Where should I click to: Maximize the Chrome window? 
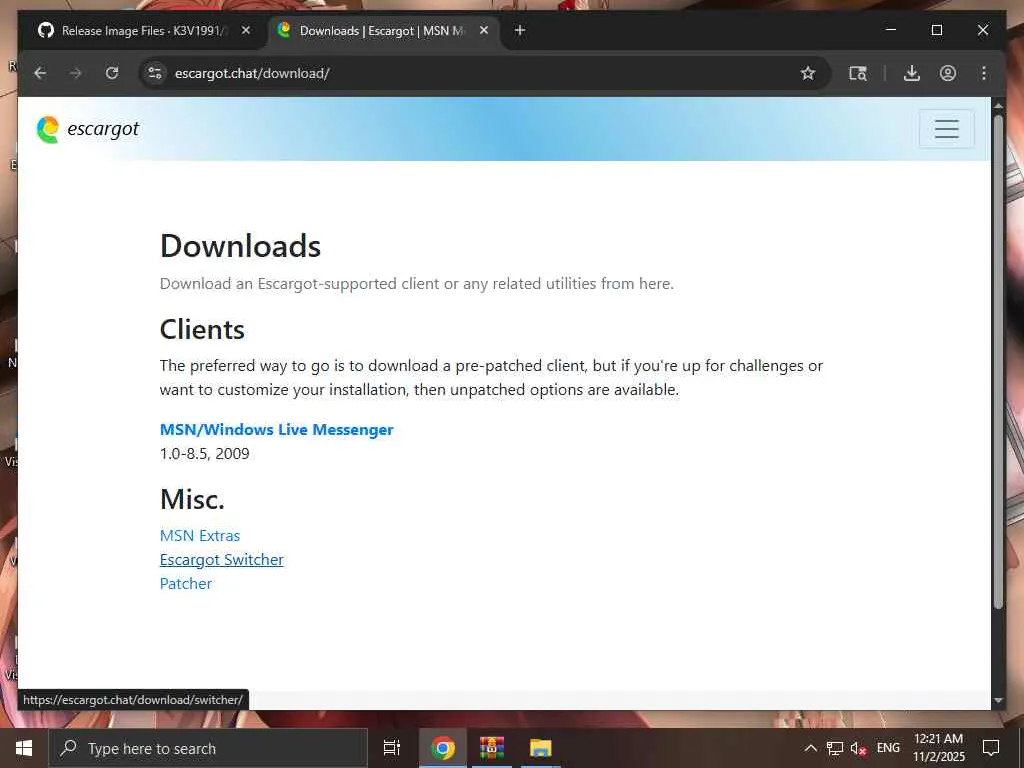point(936,30)
